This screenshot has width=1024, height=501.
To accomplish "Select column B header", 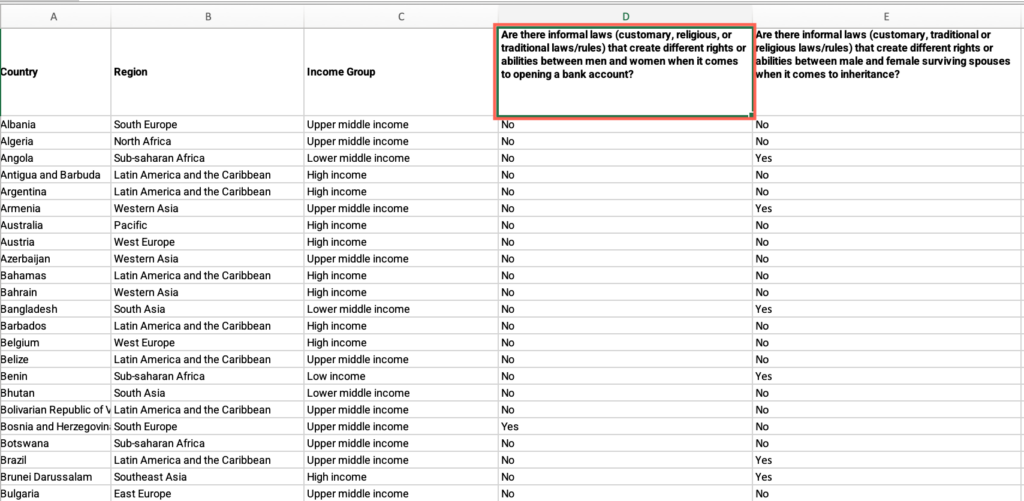I will [x=208, y=18].
